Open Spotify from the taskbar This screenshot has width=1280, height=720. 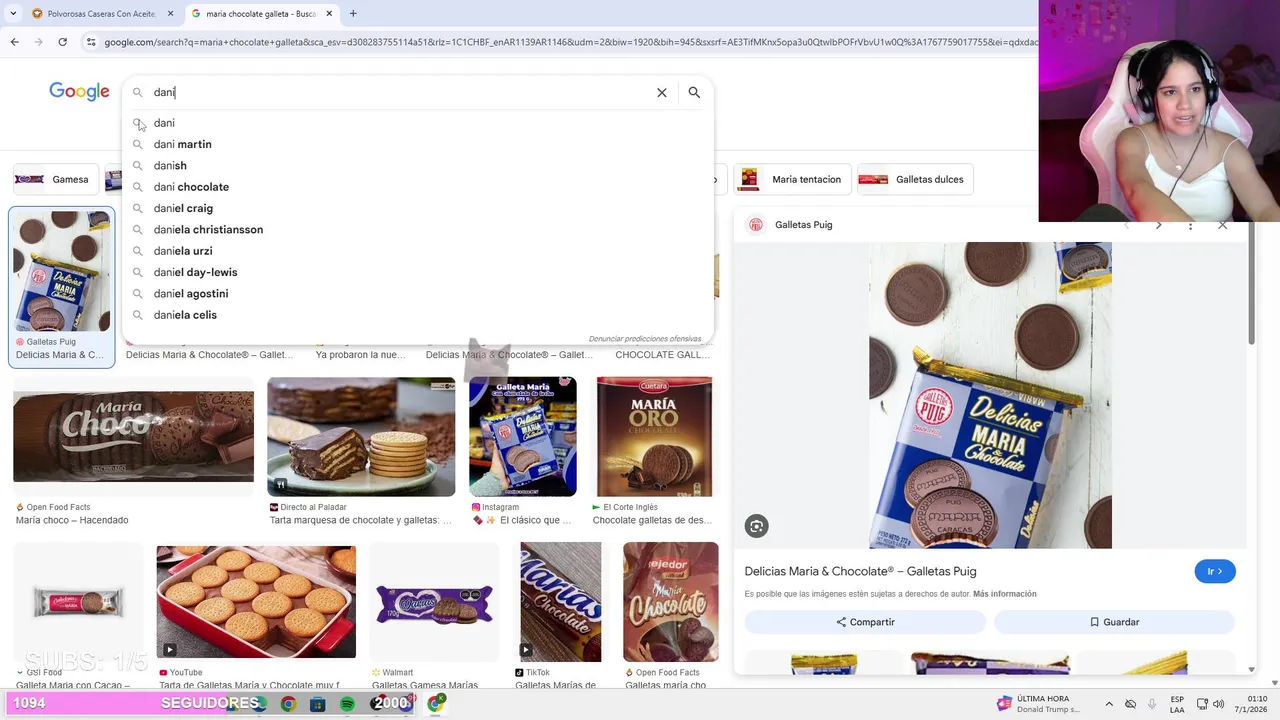(x=347, y=704)
